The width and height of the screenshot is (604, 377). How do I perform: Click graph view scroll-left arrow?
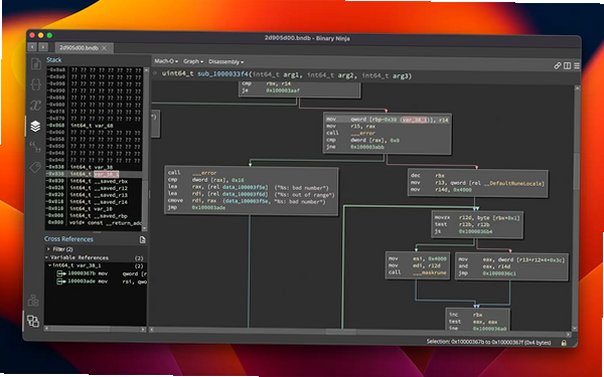pos(152,330)
